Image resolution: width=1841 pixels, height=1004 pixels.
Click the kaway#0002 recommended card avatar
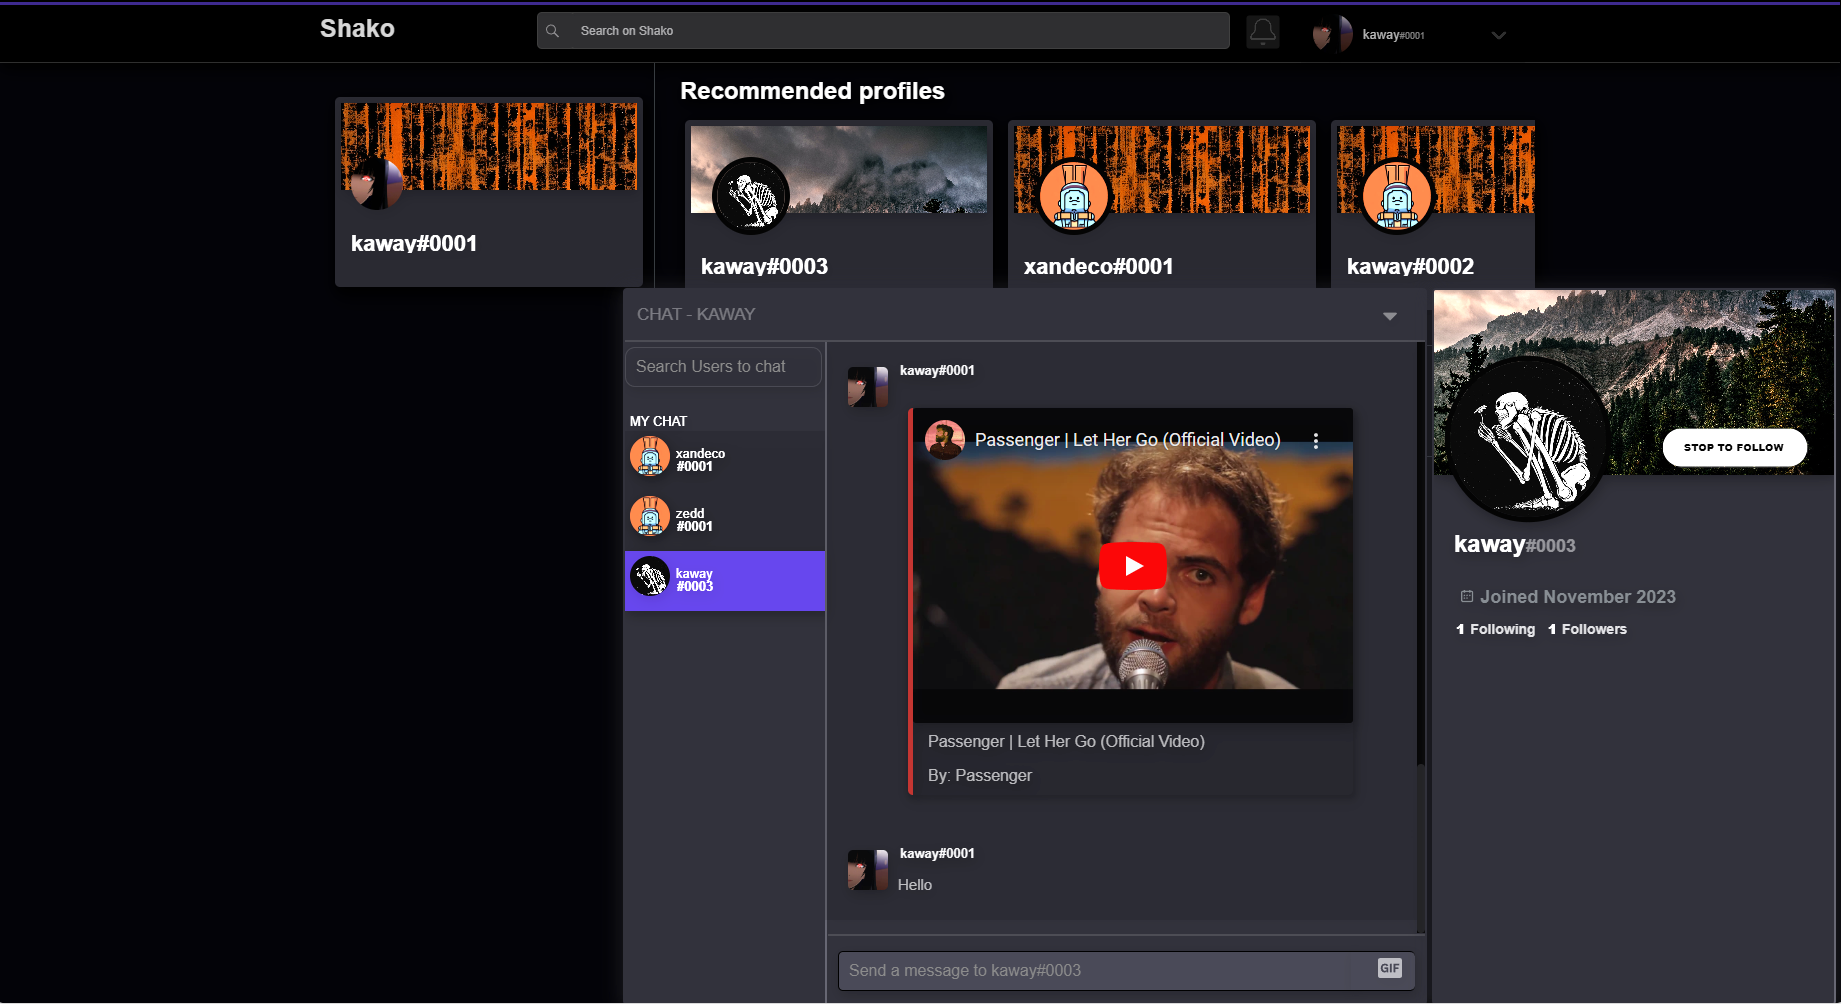coord(1397,196)
